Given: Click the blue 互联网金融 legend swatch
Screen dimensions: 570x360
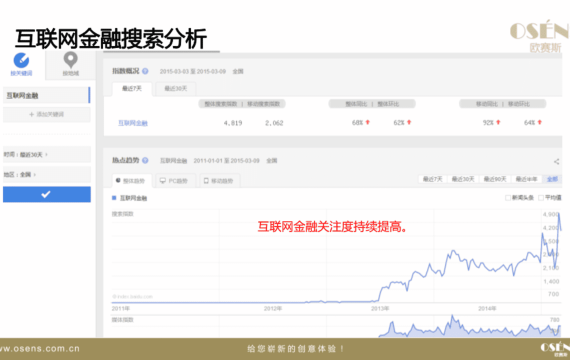Looking at the screenshot, I should click(x=114, y=198).
